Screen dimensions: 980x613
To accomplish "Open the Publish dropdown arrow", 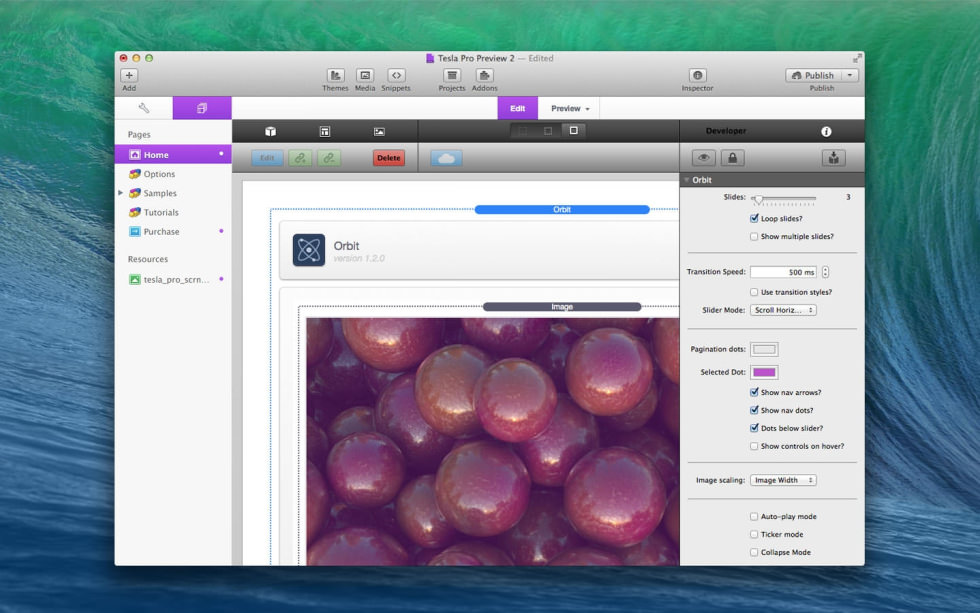I will pos(850,75).
